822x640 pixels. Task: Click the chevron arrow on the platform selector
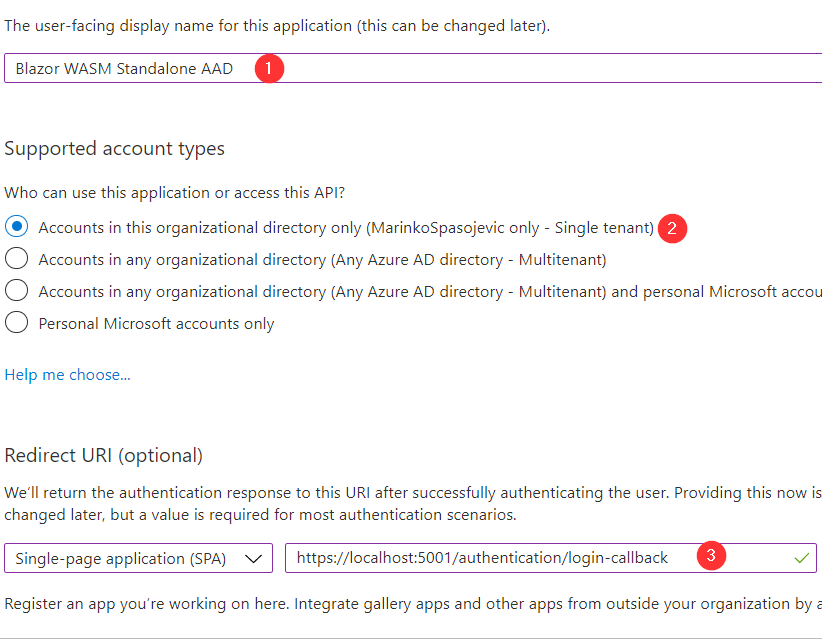(x=255, y=558)
